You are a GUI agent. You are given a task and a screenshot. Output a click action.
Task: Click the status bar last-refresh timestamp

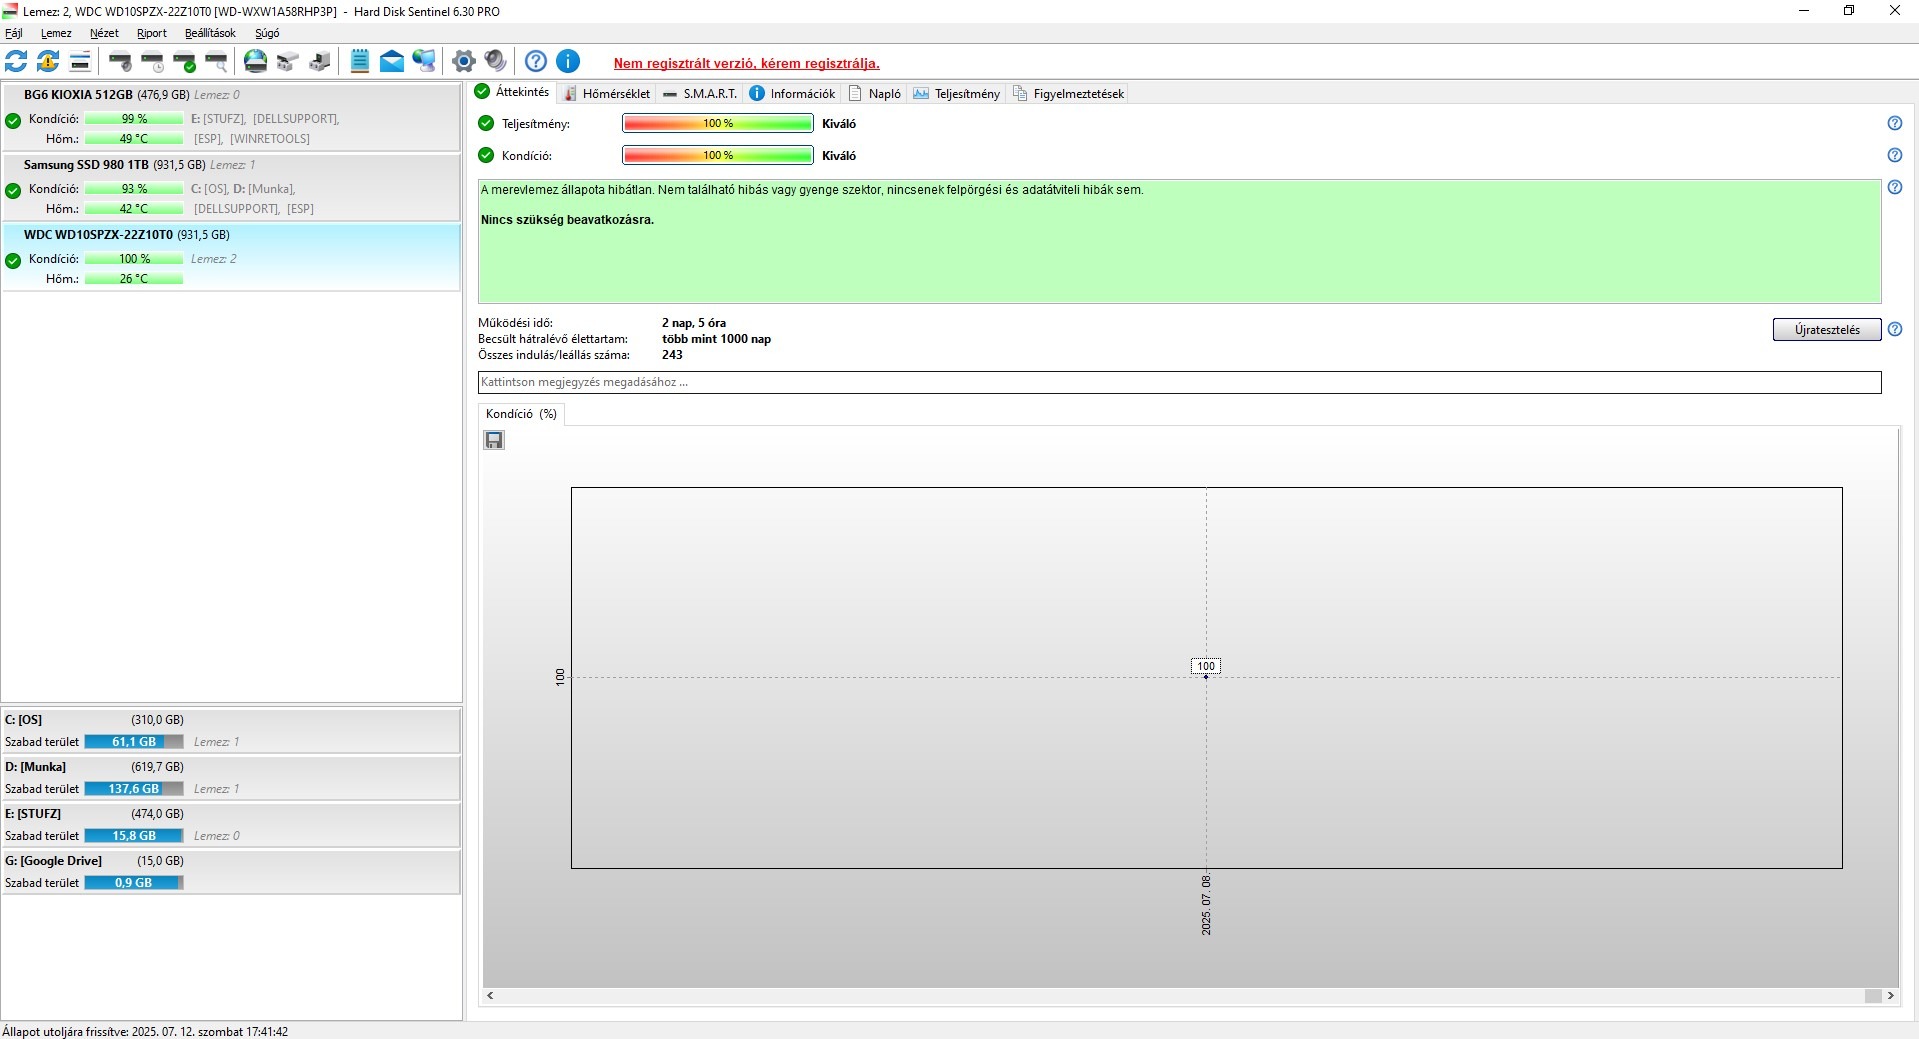coord(145,1031)
